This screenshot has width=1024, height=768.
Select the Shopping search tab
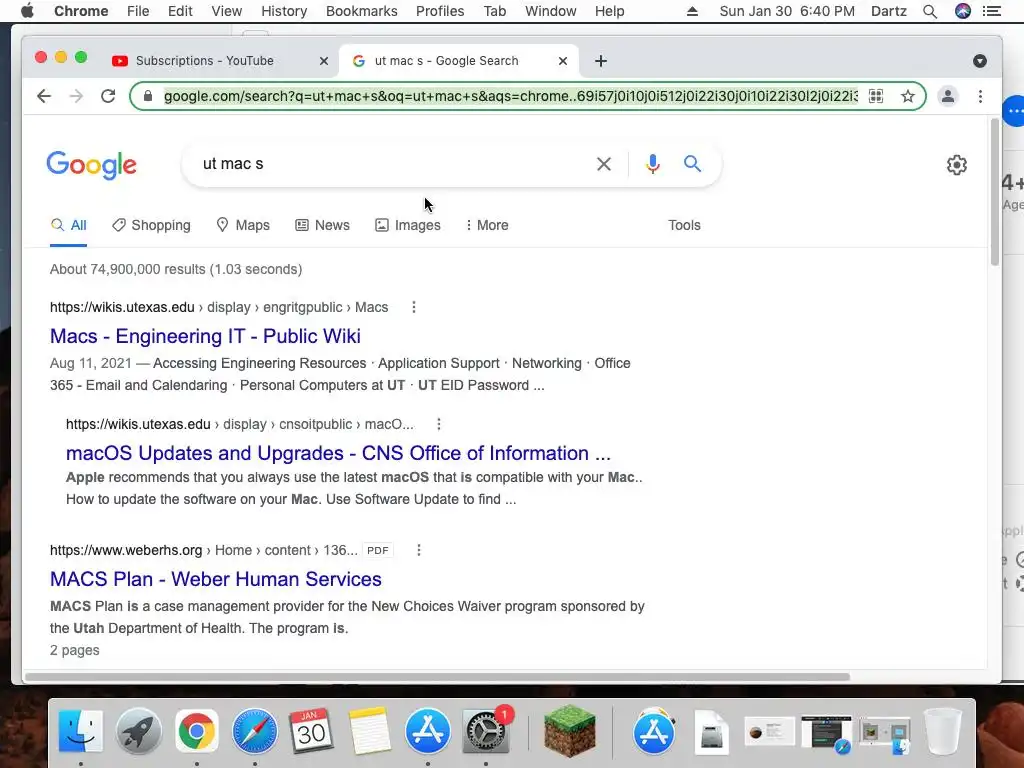coord(152,225)
